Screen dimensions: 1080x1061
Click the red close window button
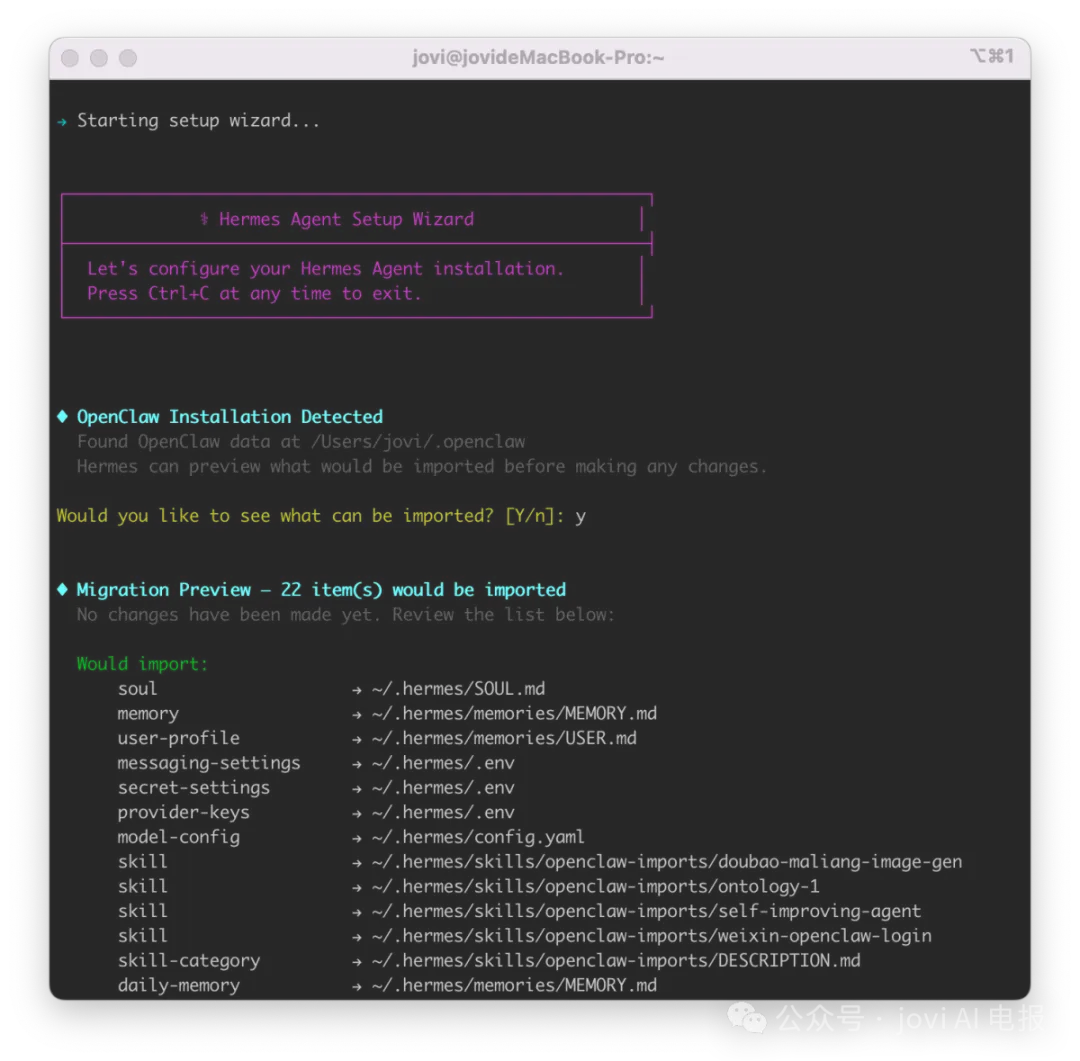[x=70, y=58]
